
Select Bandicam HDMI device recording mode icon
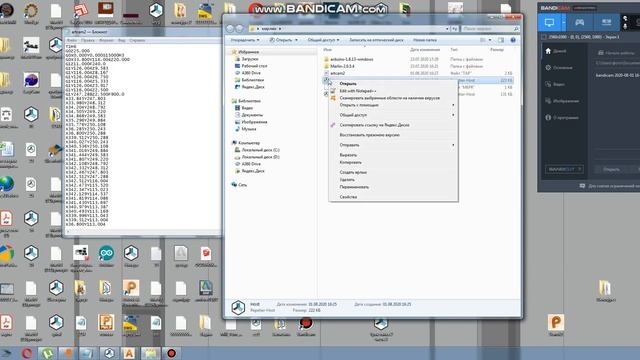point(606,22)
